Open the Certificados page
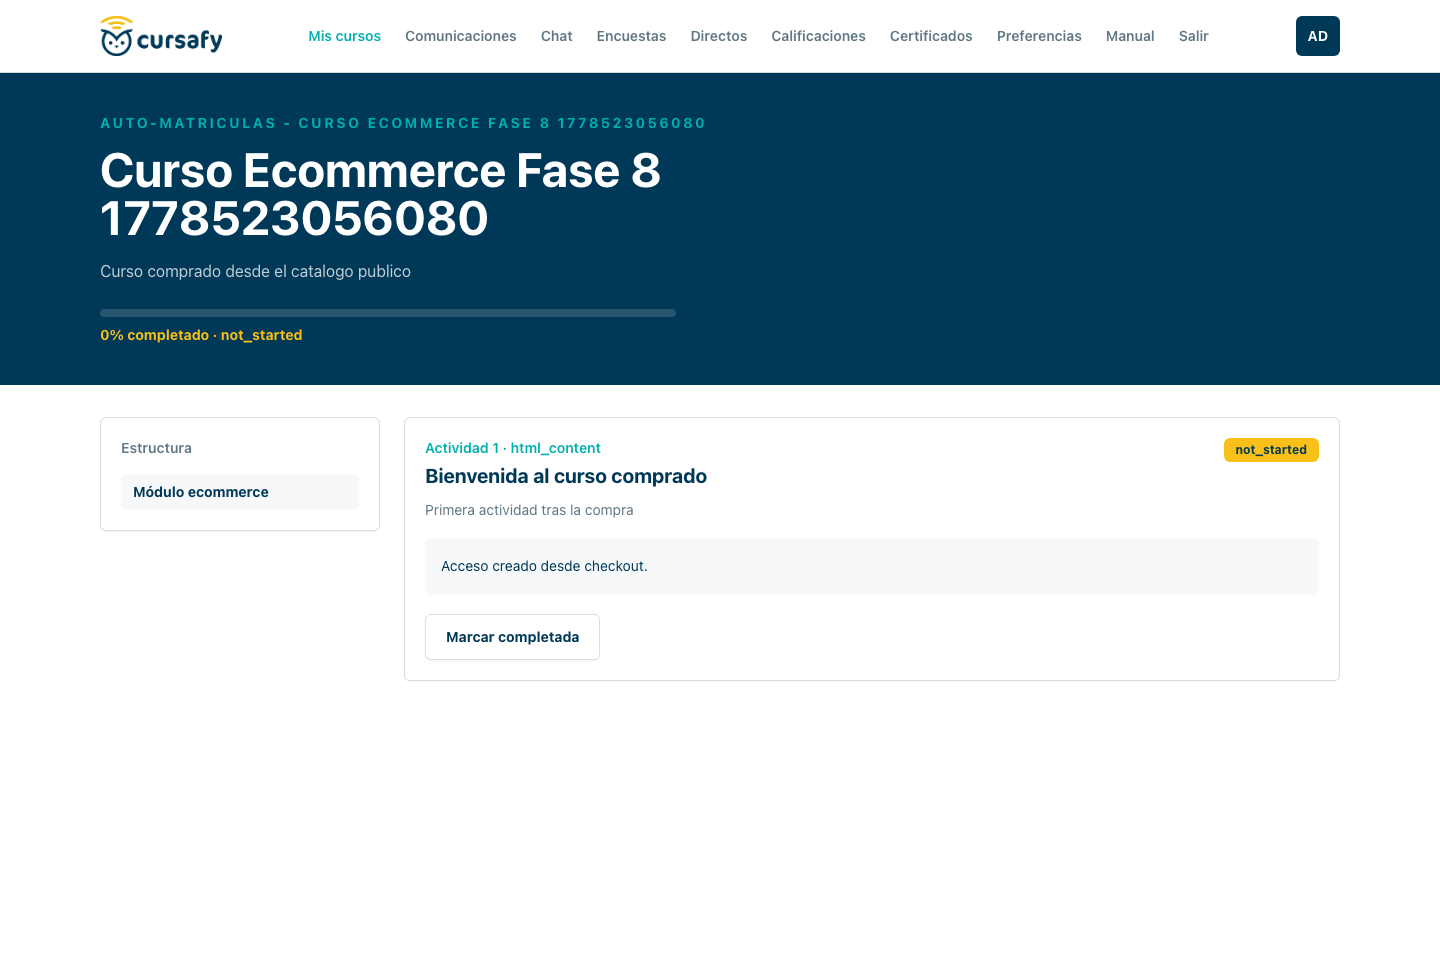 931,36
